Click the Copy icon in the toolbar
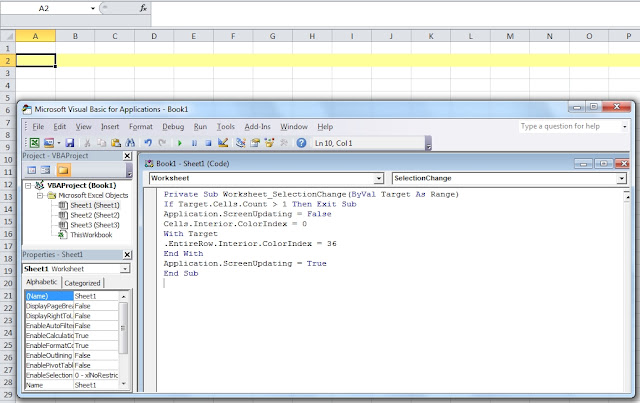640x403 pixels. point(101,143)
